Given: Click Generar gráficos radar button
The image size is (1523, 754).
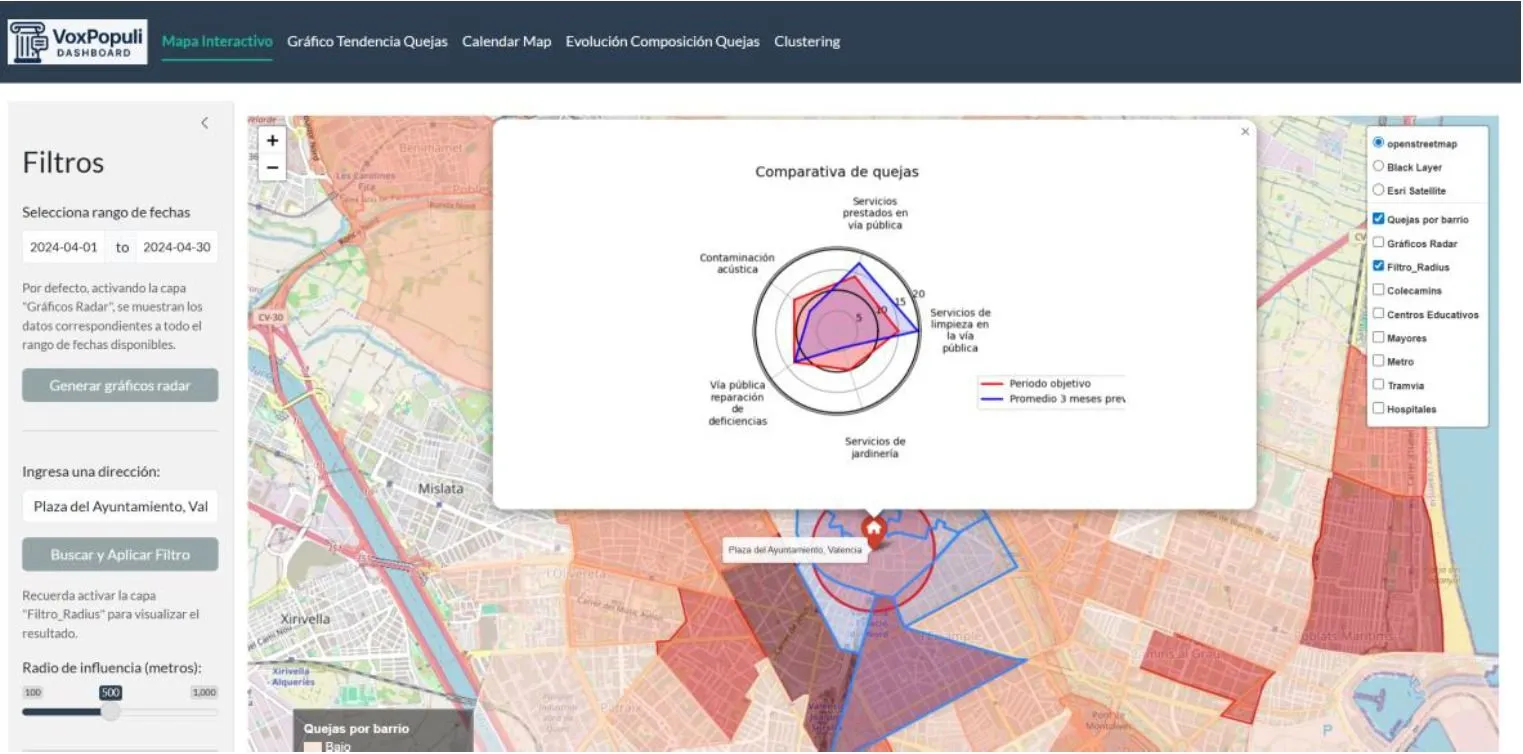Looking at the screenshot, I should point(120,385).
